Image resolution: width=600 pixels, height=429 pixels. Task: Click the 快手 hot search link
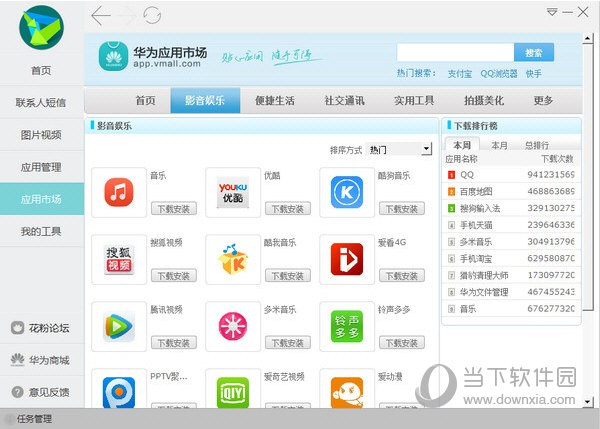(x=533, y=73)
